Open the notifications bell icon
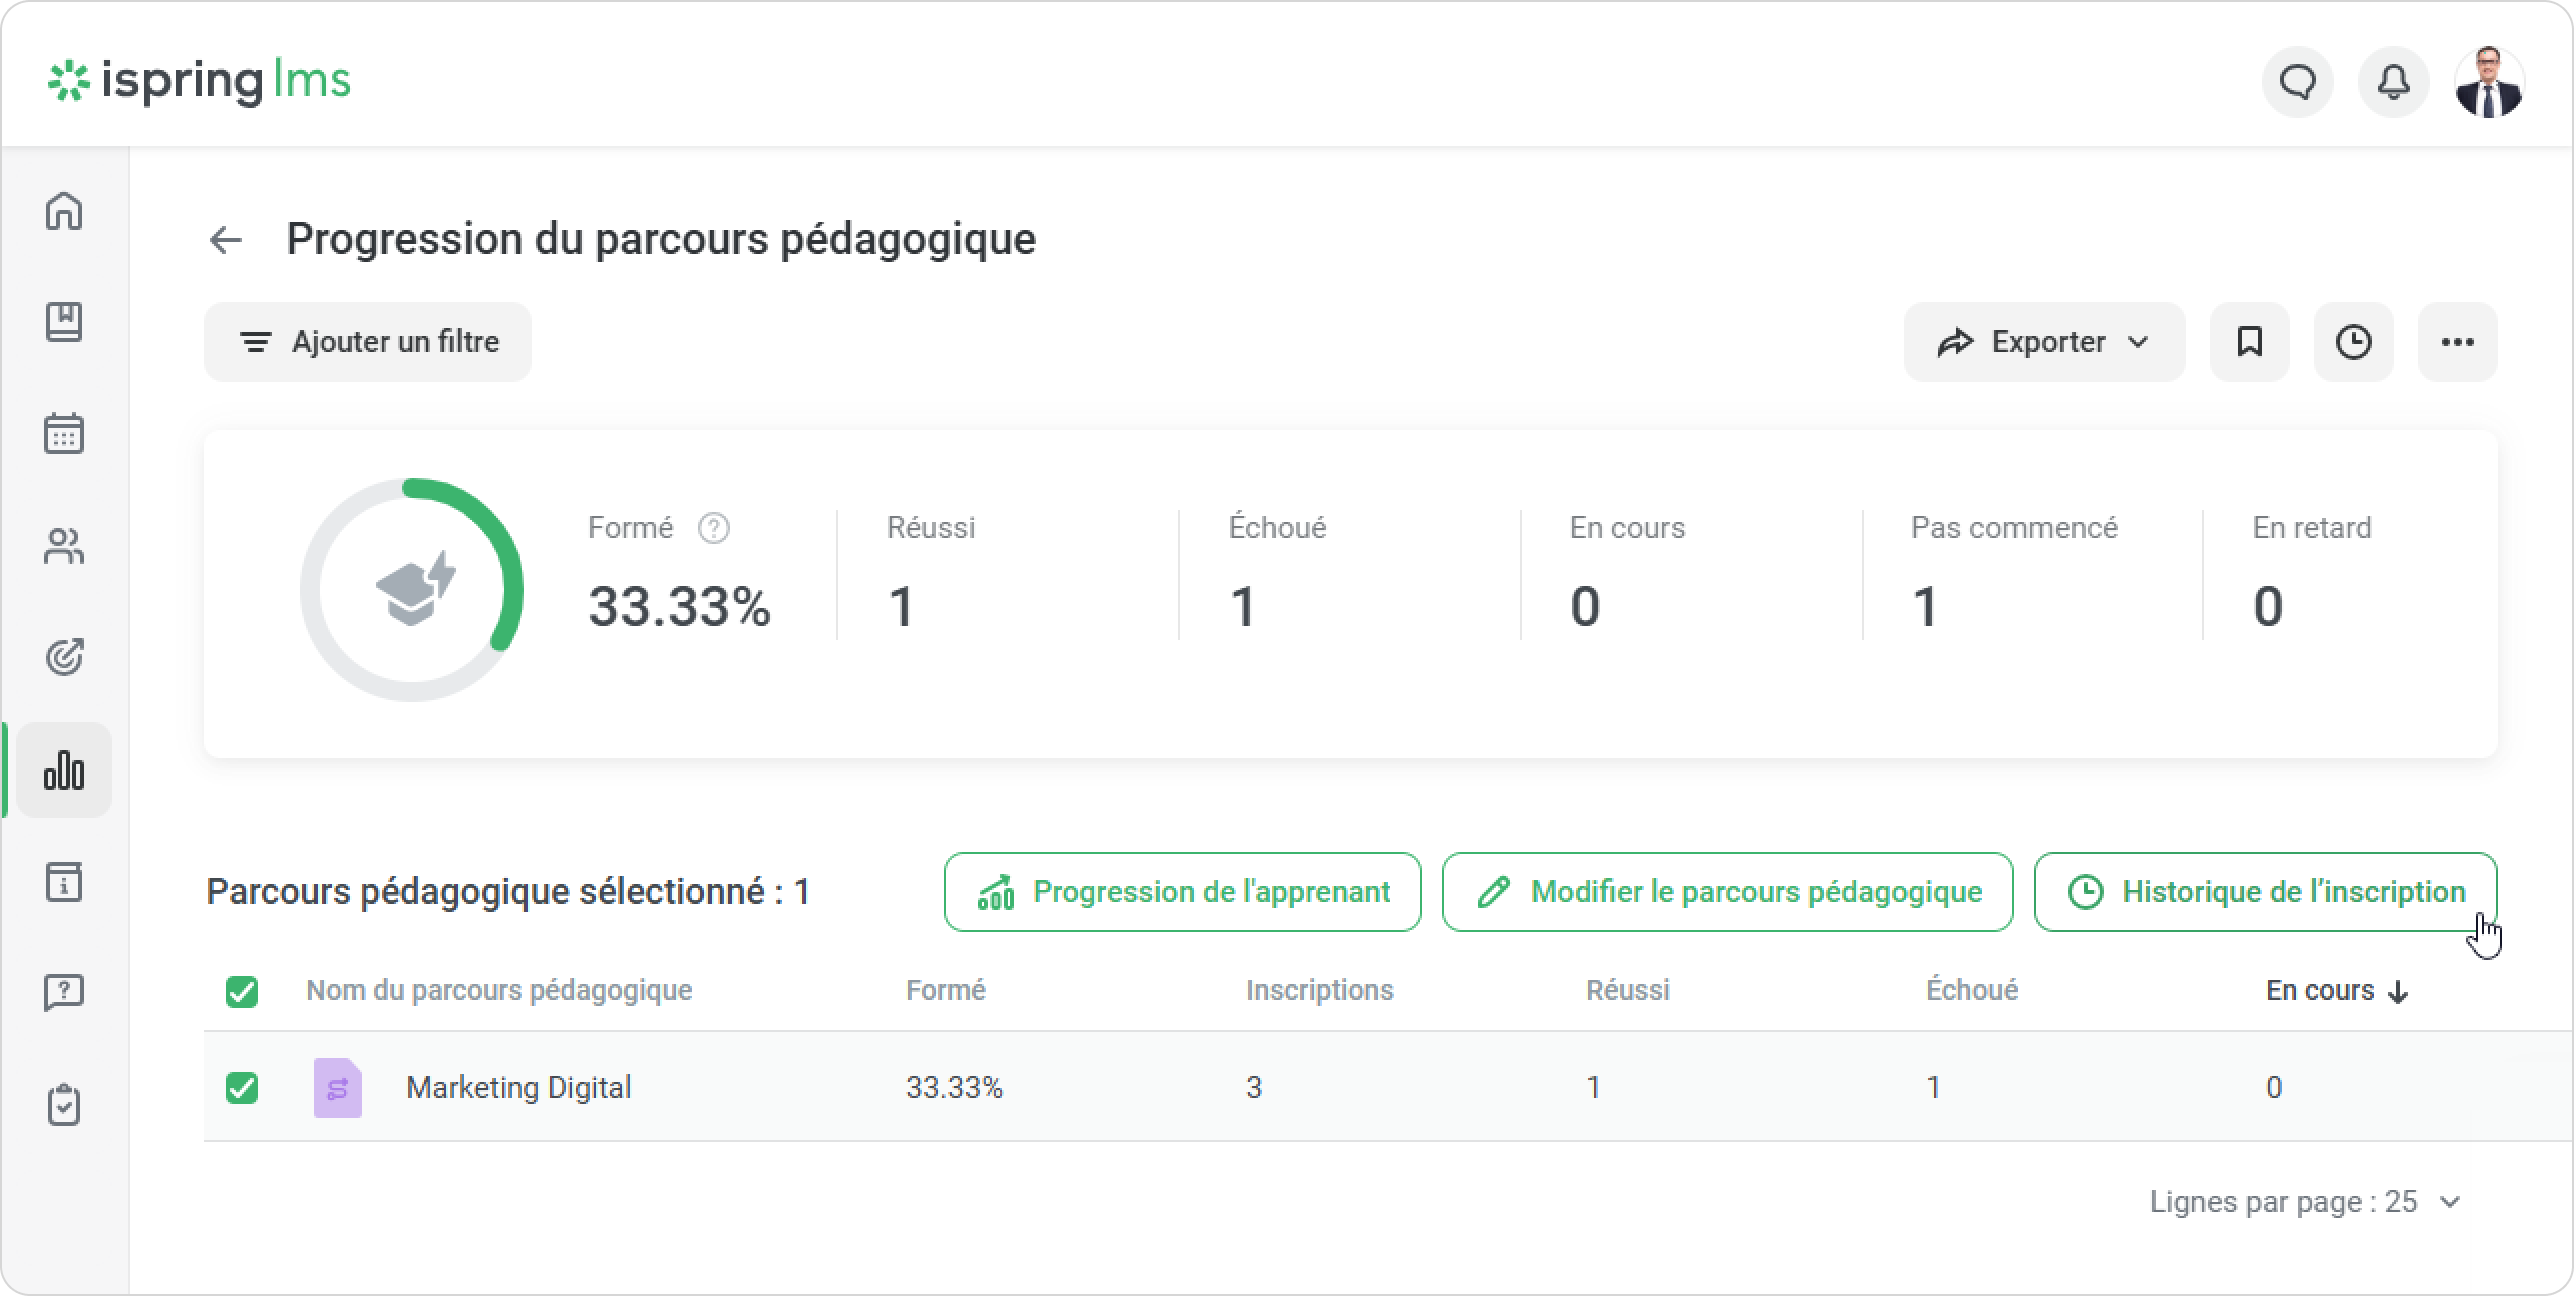The image size is (2574, 1296). pos(2393,82)
